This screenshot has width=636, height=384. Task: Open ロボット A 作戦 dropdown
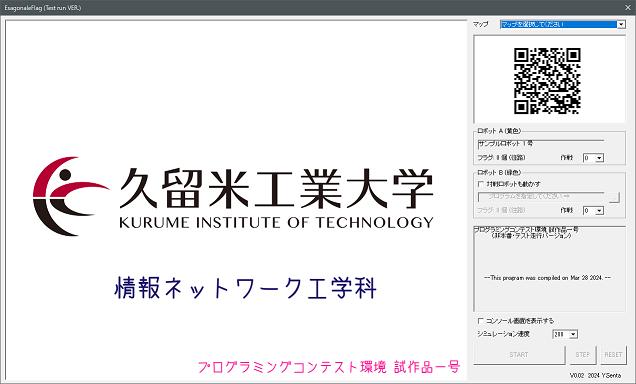[593, 158]
